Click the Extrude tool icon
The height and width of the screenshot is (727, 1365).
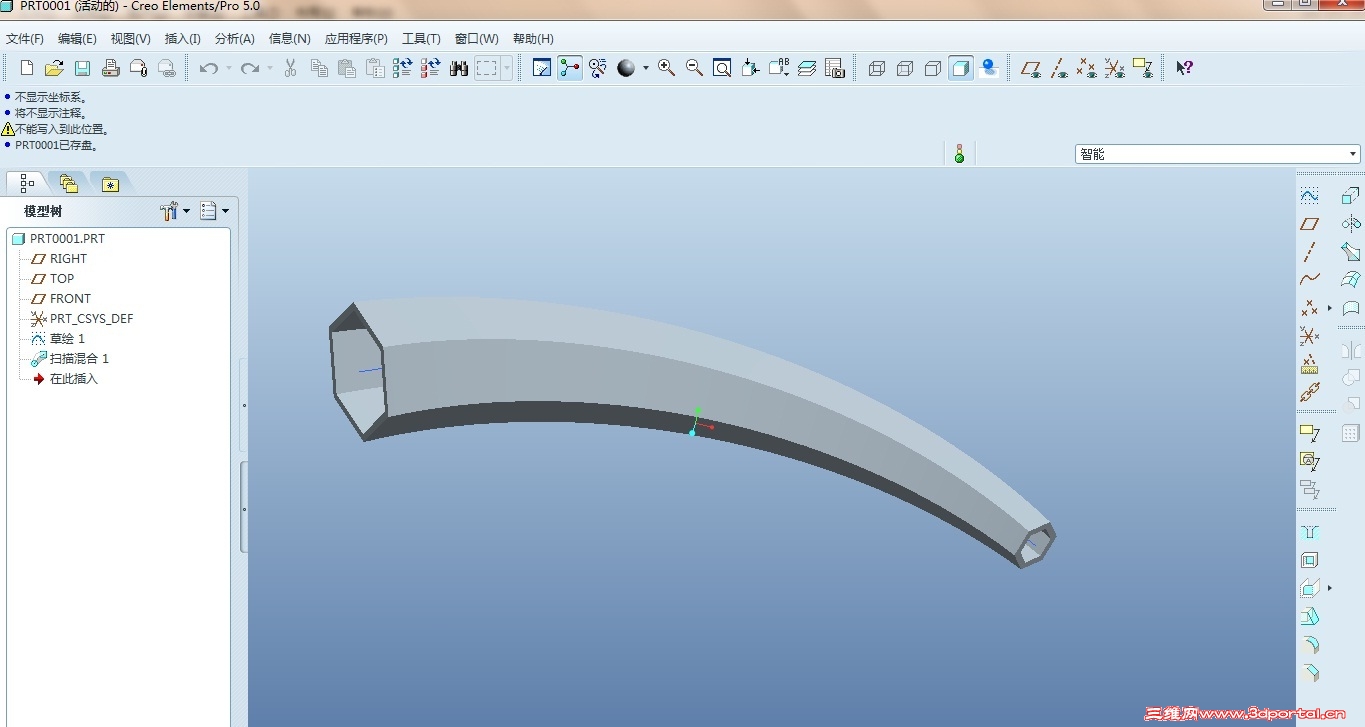point(1351,196)
